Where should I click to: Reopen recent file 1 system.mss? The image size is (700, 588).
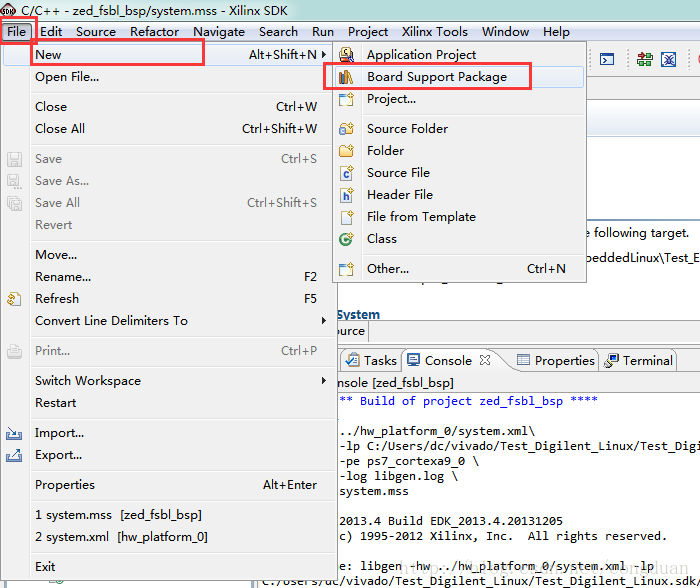(x=181, y=515)
